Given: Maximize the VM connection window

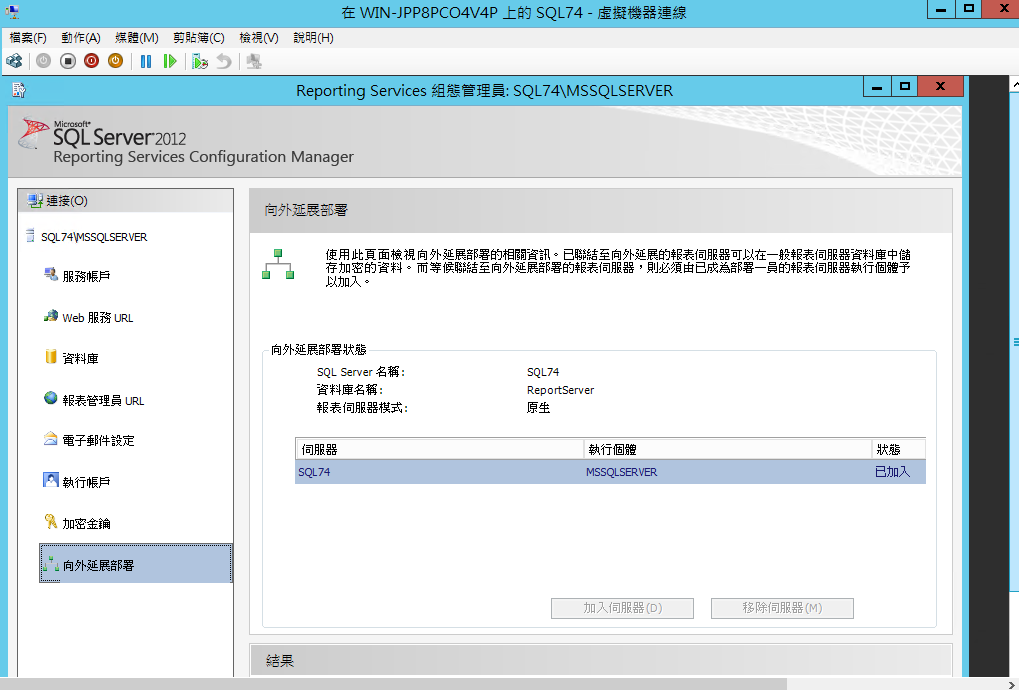Looking at the screenshot, I should coord(969,9).
